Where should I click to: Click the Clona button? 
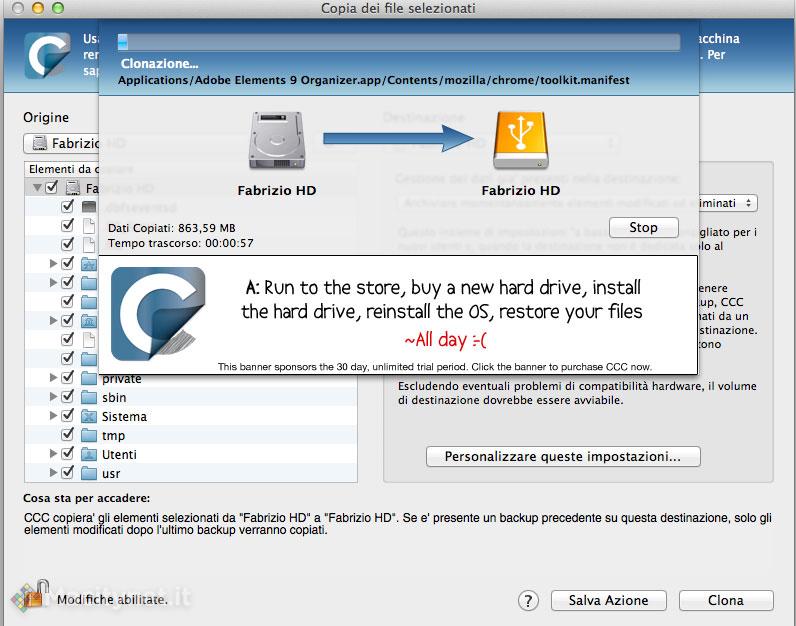726,601
